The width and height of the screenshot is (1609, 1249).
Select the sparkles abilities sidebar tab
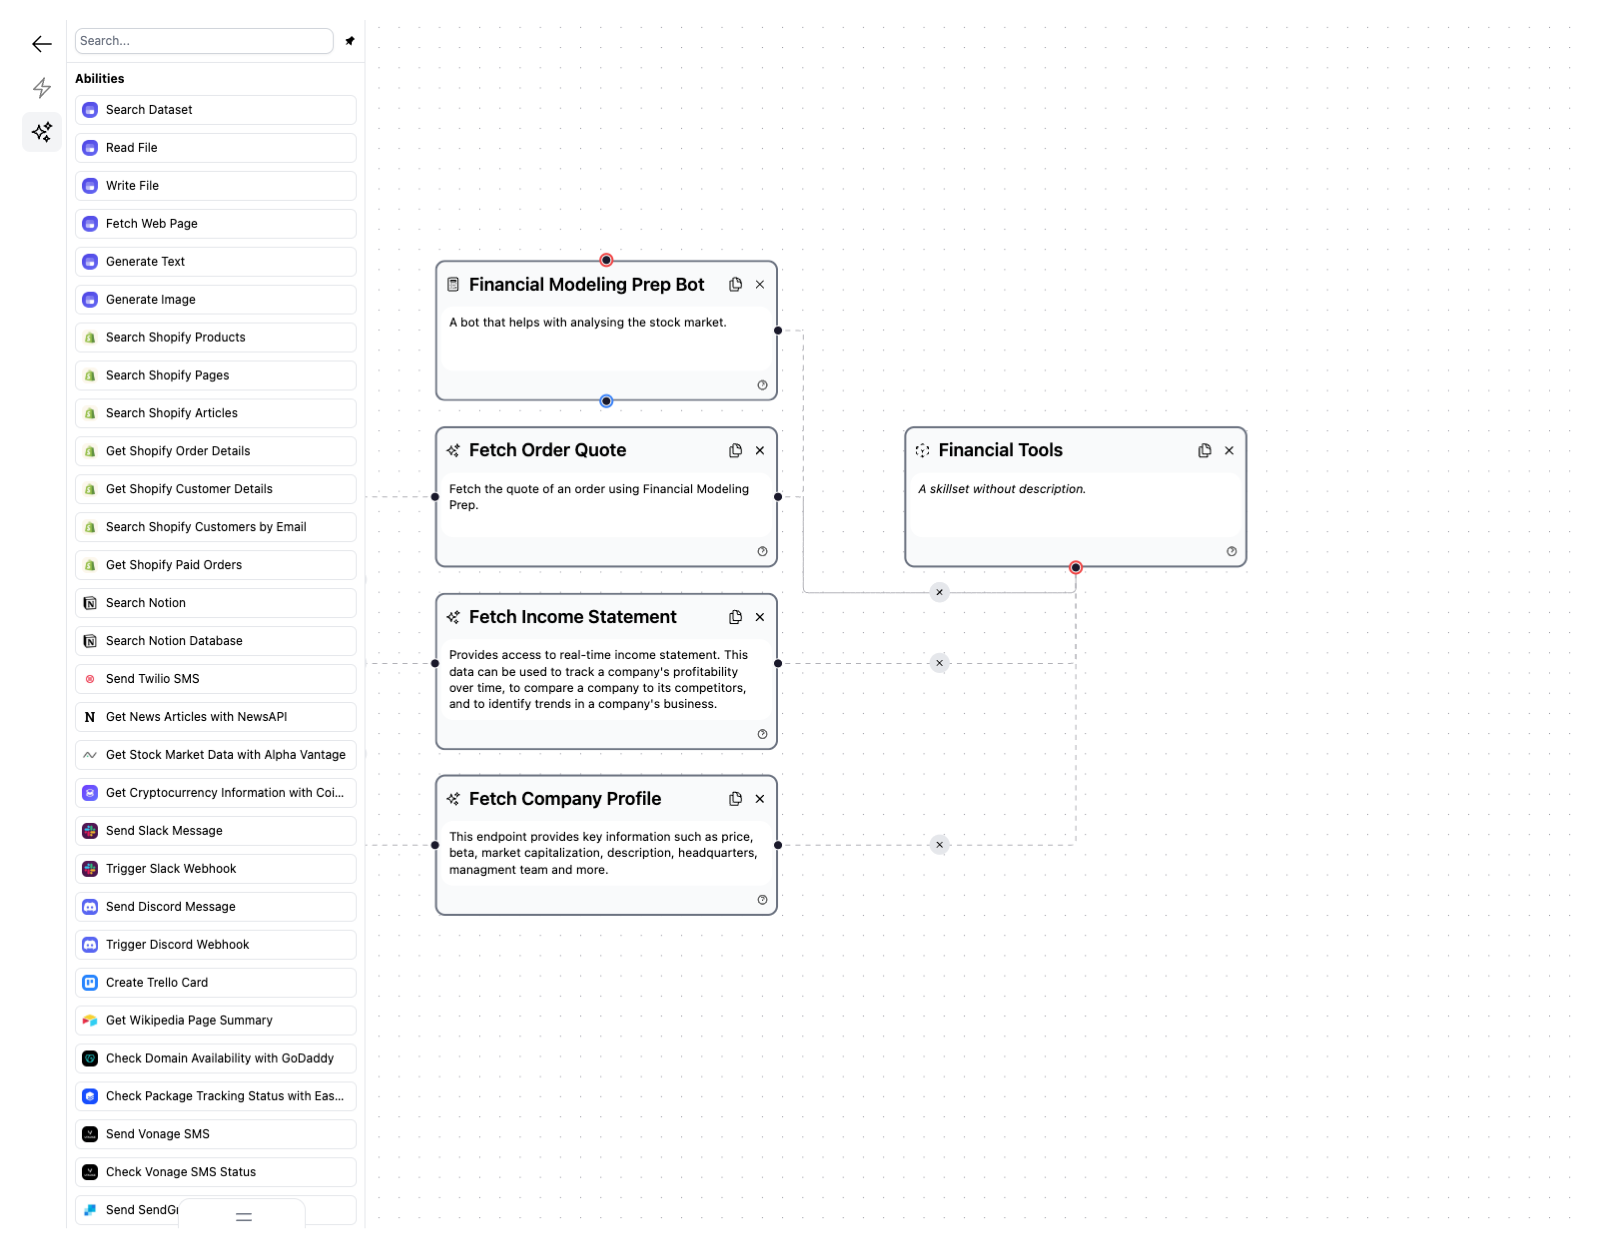[x=42, y=132]
